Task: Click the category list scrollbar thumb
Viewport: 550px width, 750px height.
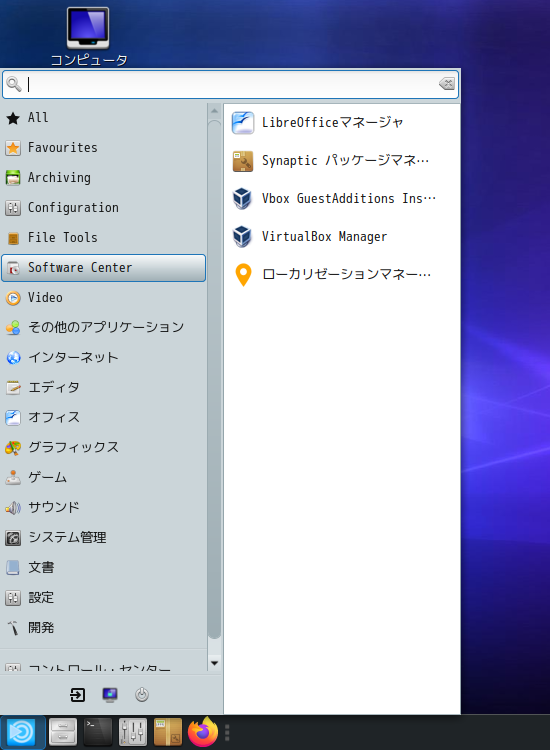Action: tap(214, 379)
